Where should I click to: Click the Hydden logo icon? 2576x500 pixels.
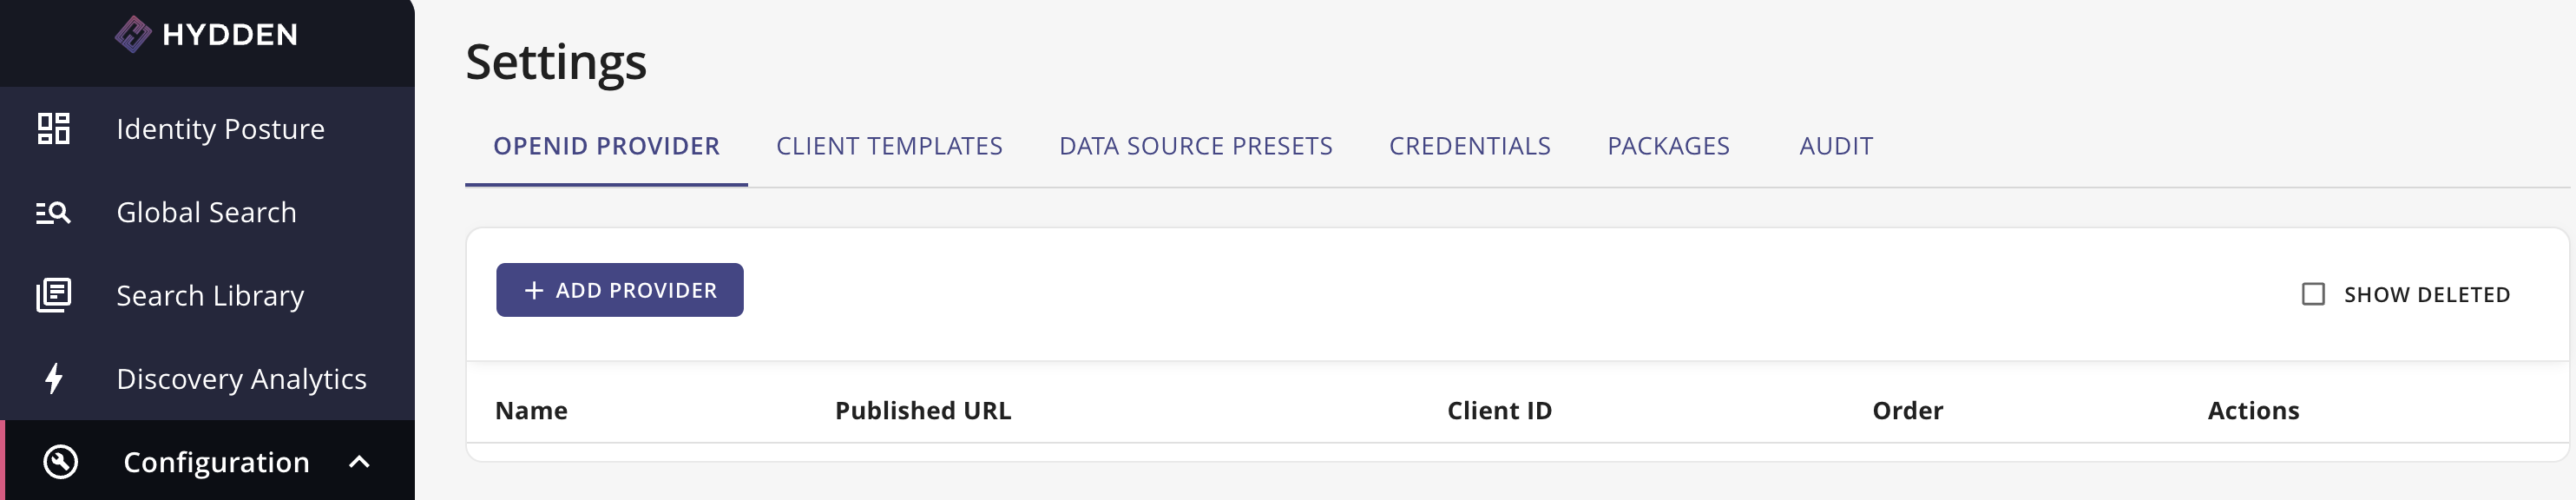[134, 33]
